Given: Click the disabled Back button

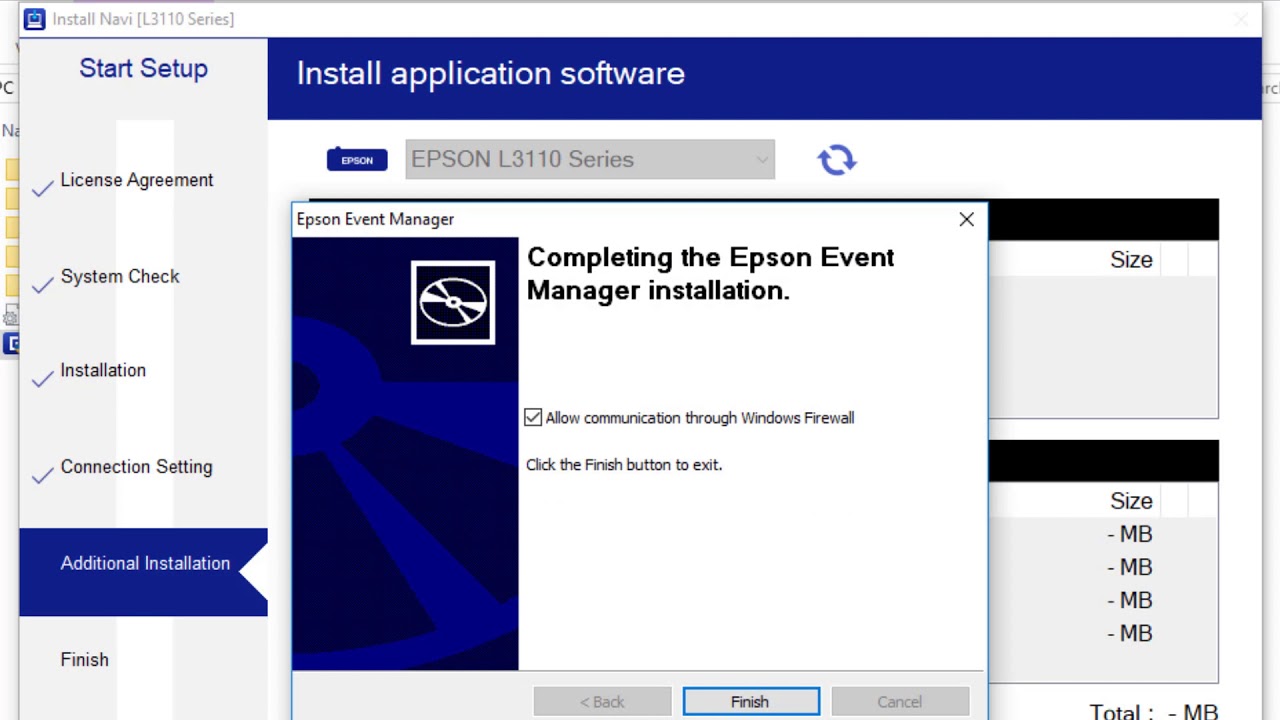Looking at the screenshot, I should click(x=602, y=702).
